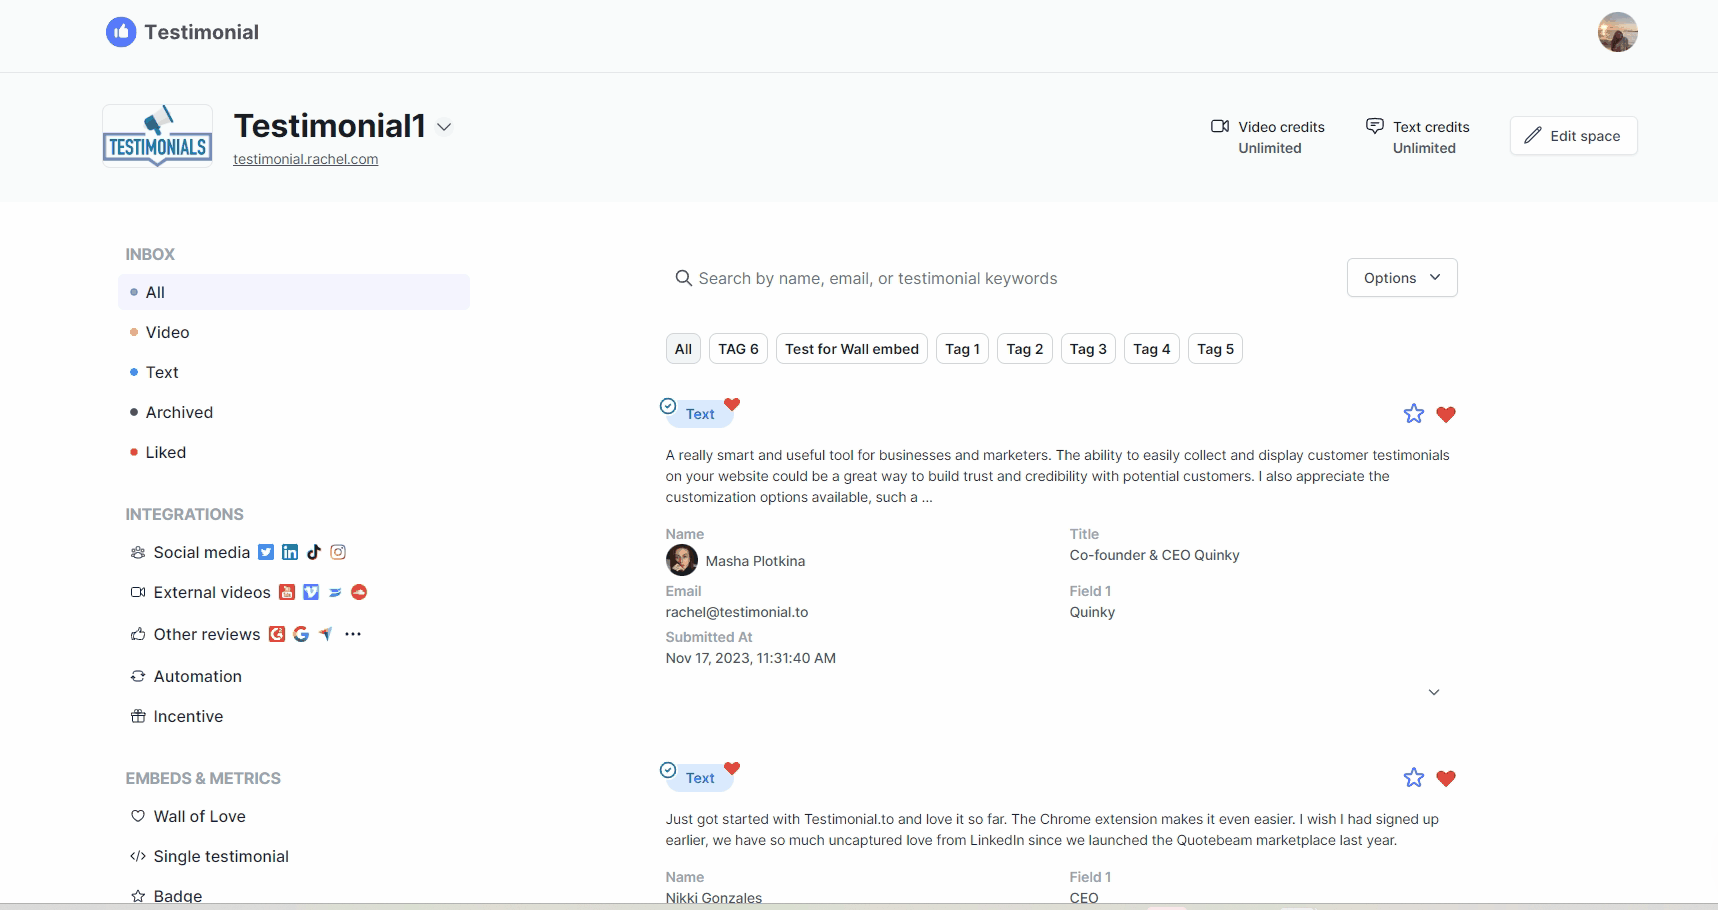Filter by the Tag 3 chip
The image size is (1718, 910).
pos(1088,349)
